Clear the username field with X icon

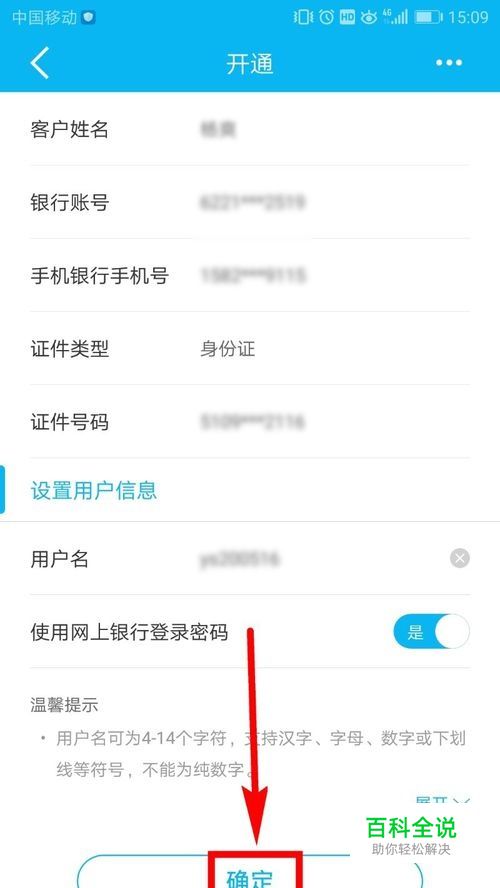pyautogui.click(x=460, y=559)
